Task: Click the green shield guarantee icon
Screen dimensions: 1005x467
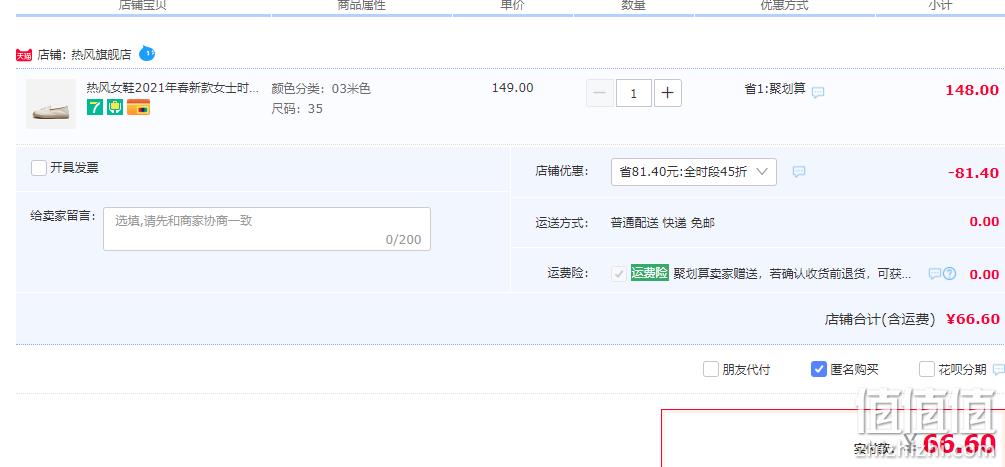Action: 115,107
